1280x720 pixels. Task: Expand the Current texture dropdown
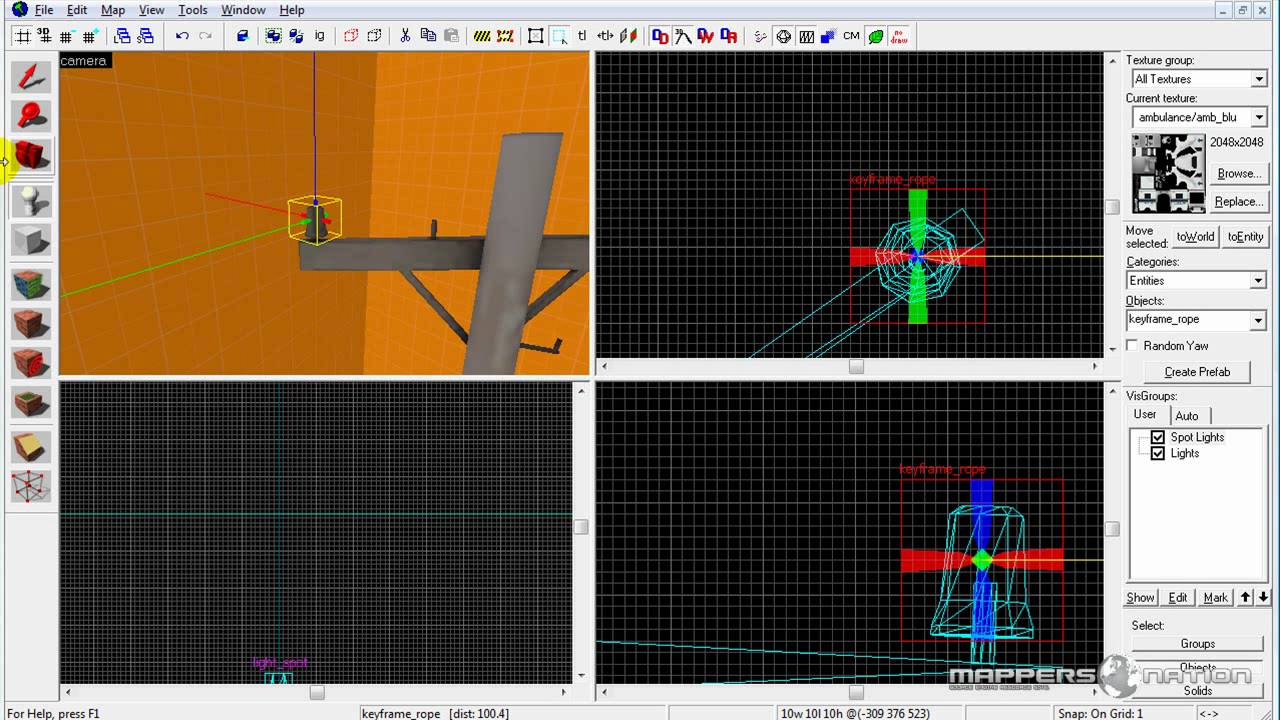[1259, 118]
